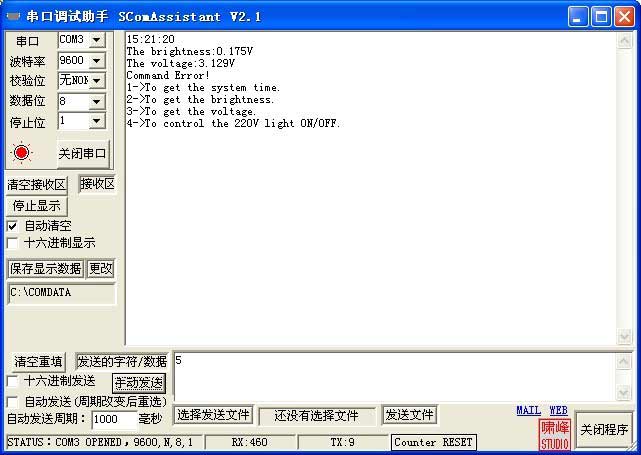
Task: Enable the 十六进制显示 hex display checkbox
Action: (x=13, y=243)
